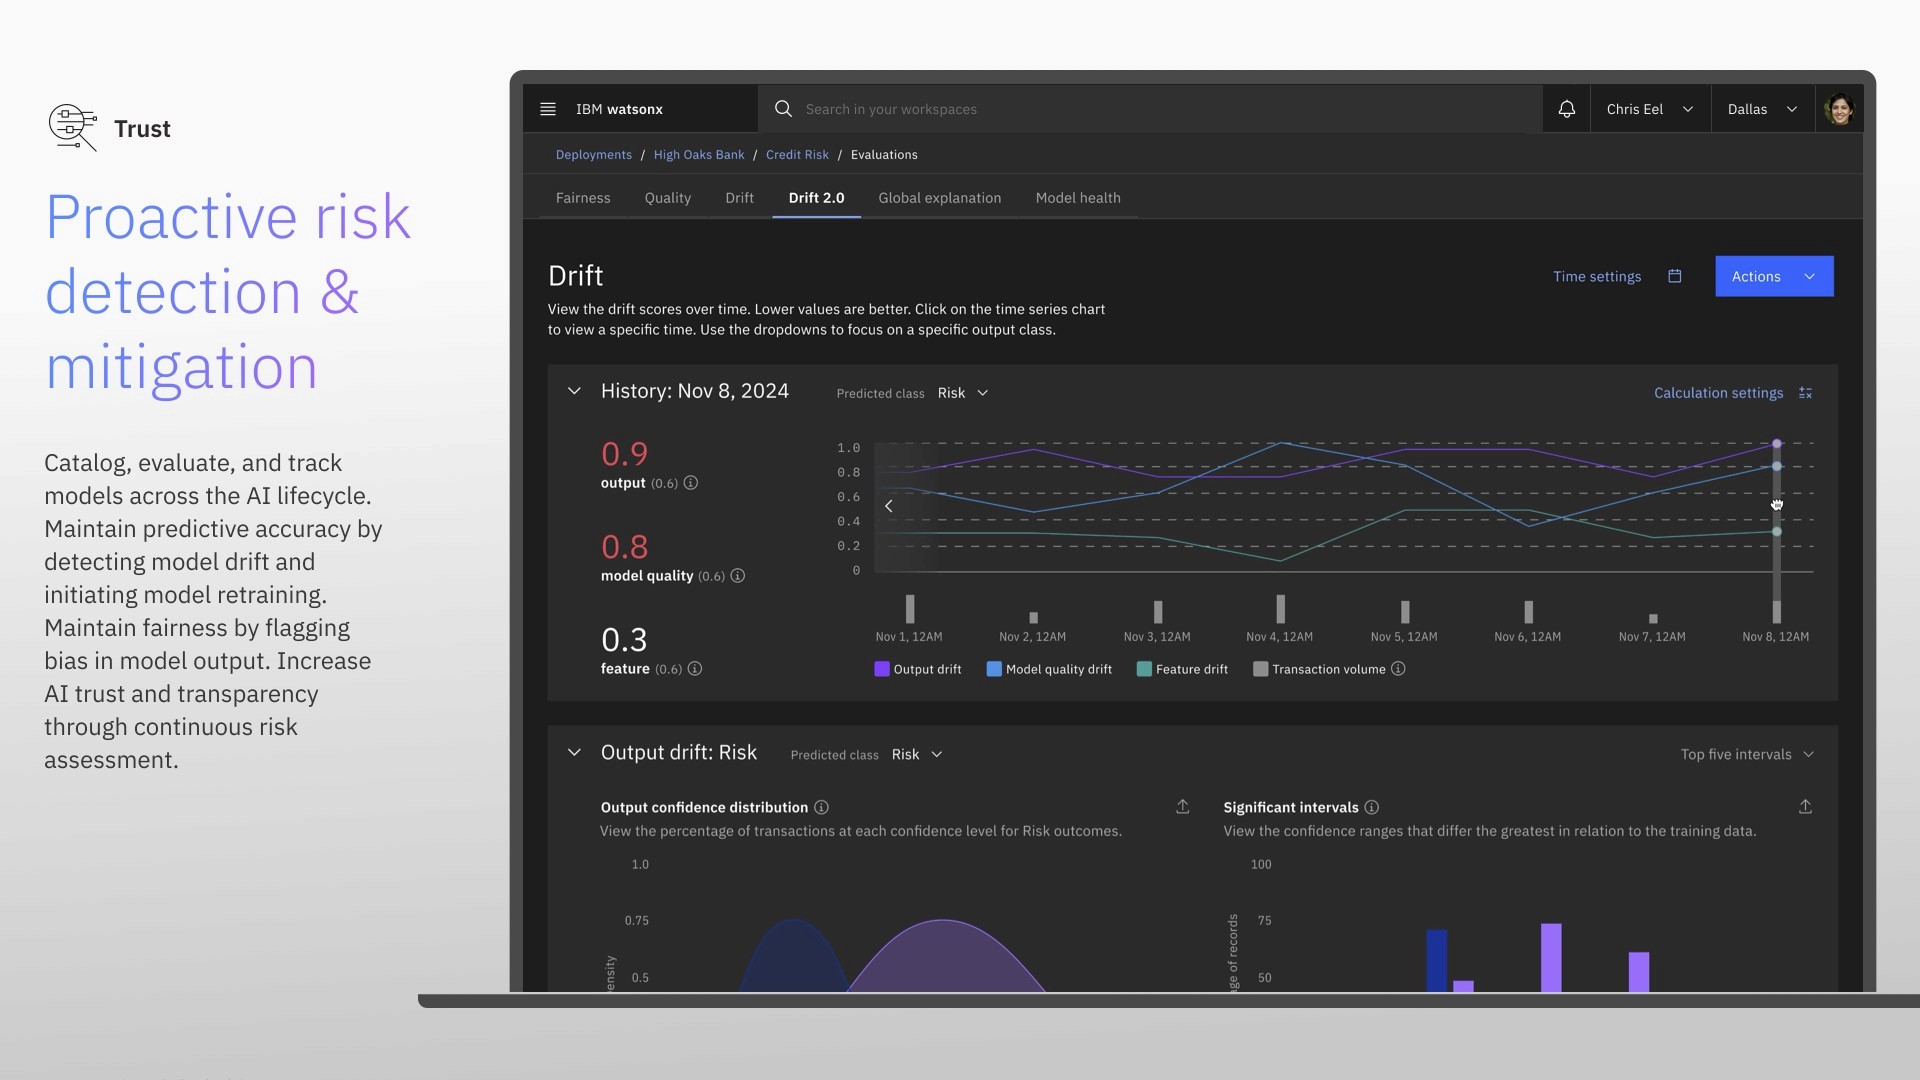The height and width of the screenshot is (1080, 1920).
Task: Export the Significant intervals chart
Action: pos(1805,807)
